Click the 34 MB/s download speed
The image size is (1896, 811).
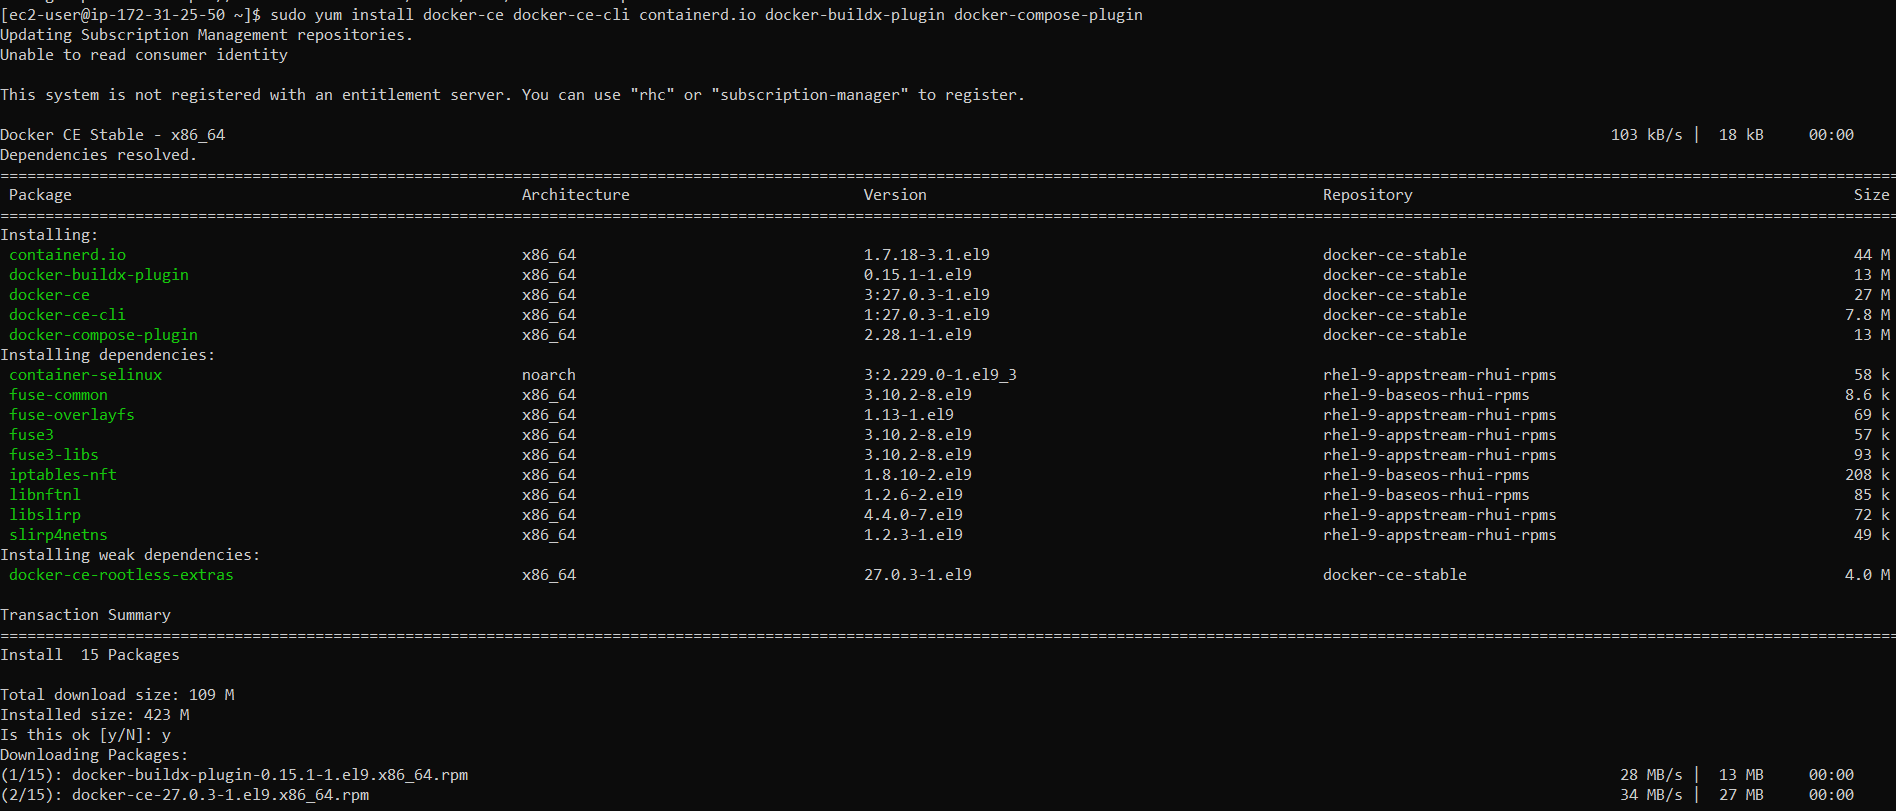[x=1651, y=795]
